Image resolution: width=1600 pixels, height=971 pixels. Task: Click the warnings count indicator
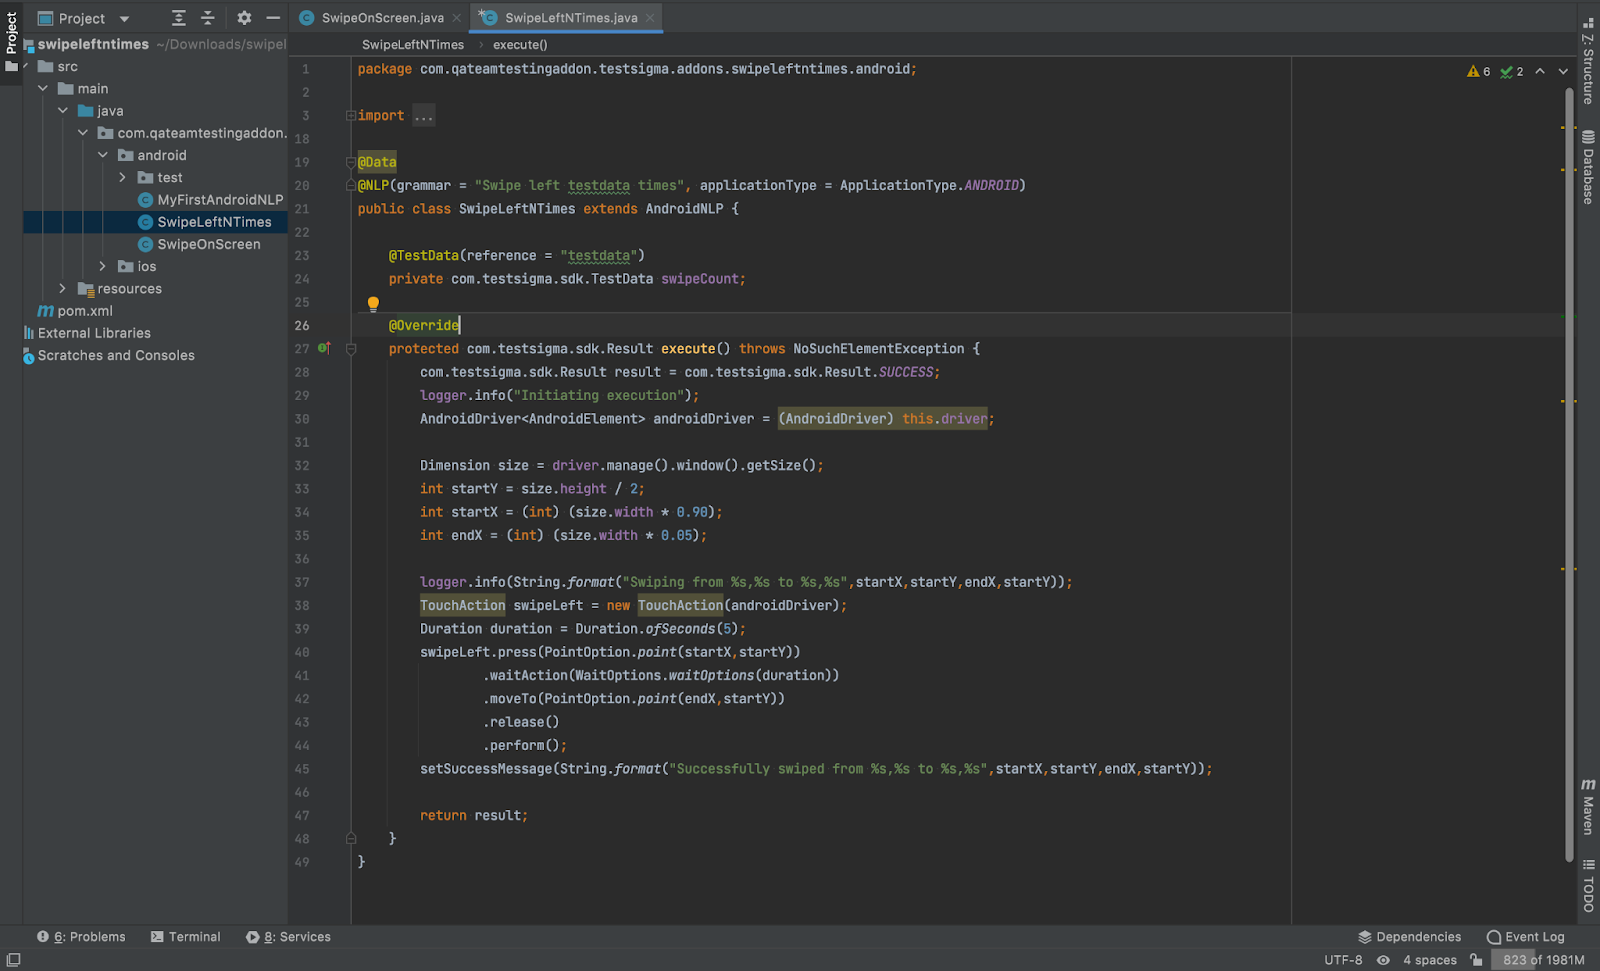(1479, 71)
